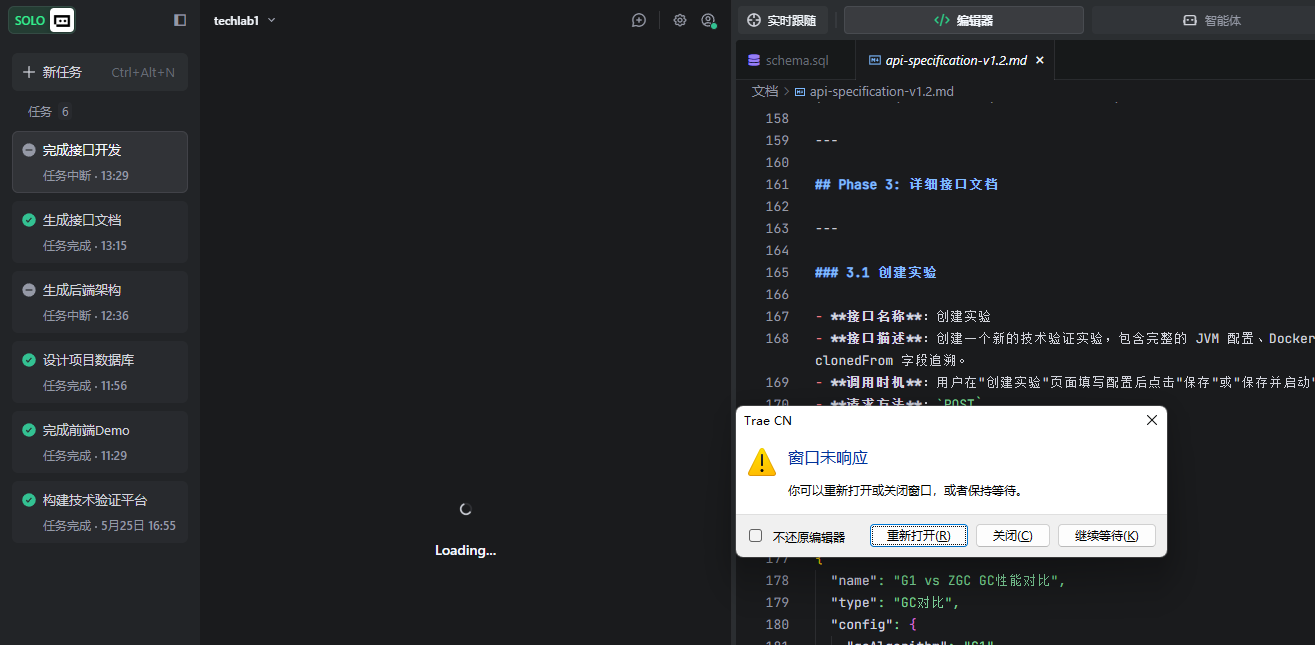Click the SOLO mode logo toggle

point(42,20)
